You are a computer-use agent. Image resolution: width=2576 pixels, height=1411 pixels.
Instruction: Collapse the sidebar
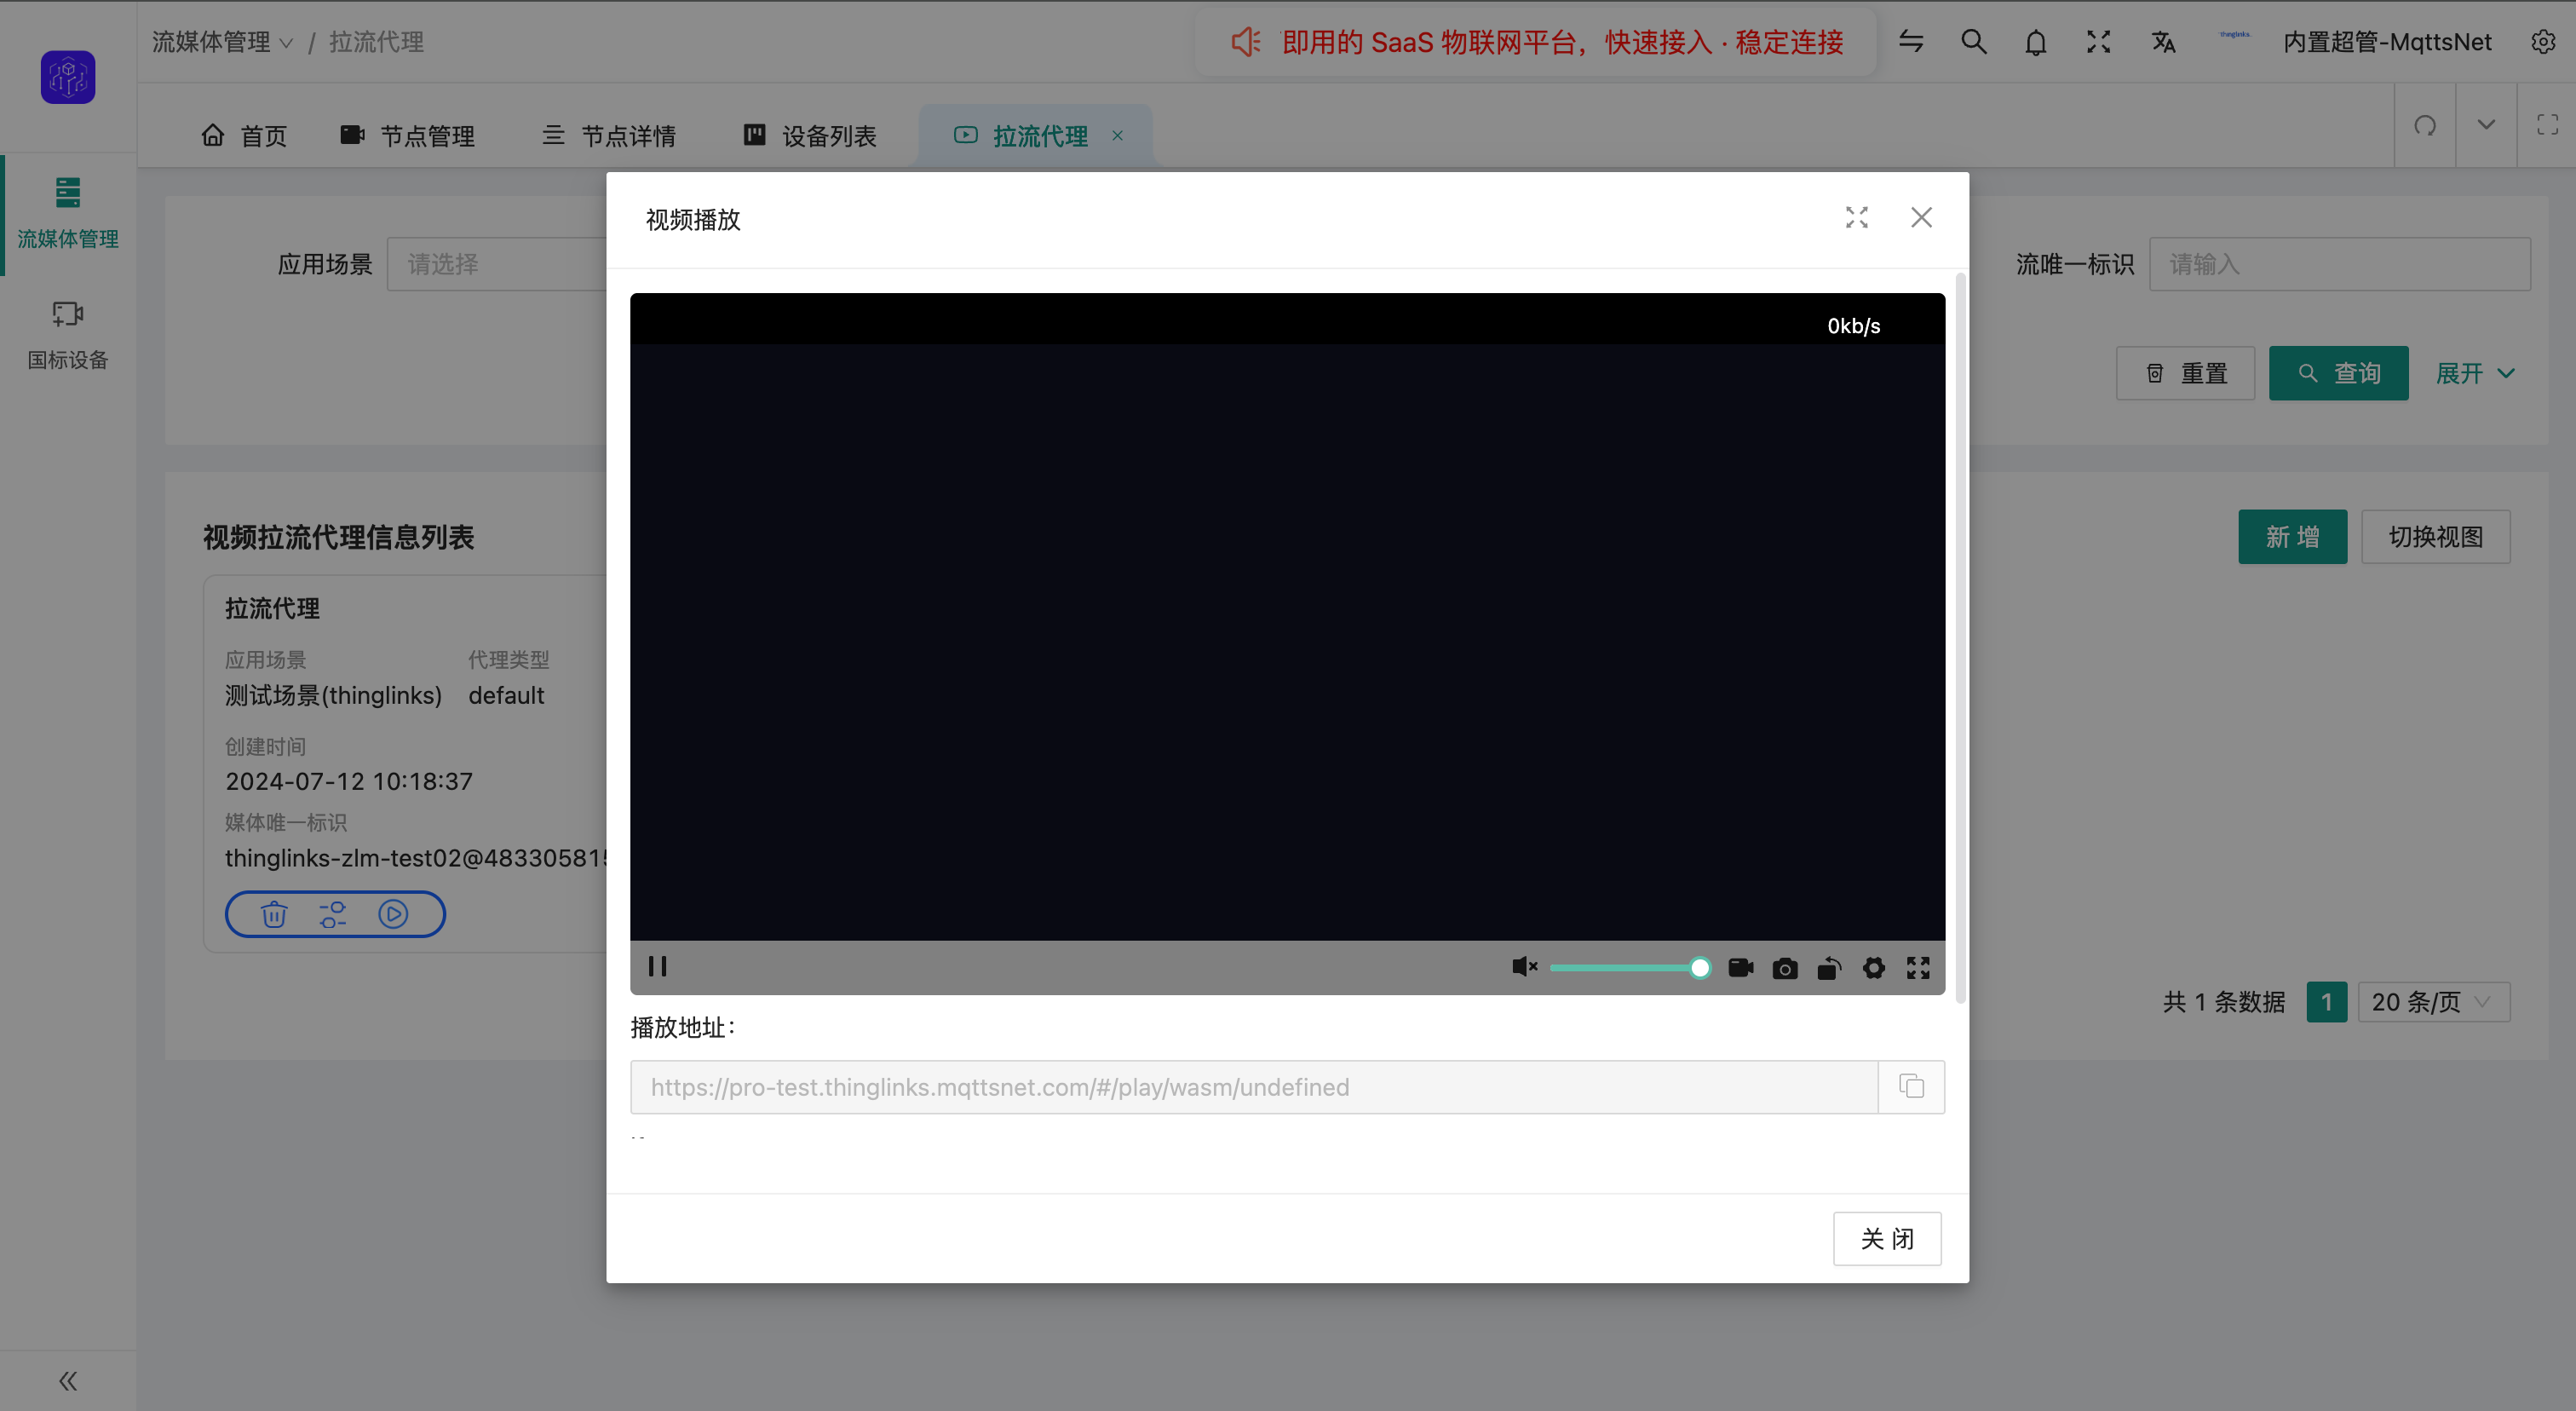coord(68,1381)
